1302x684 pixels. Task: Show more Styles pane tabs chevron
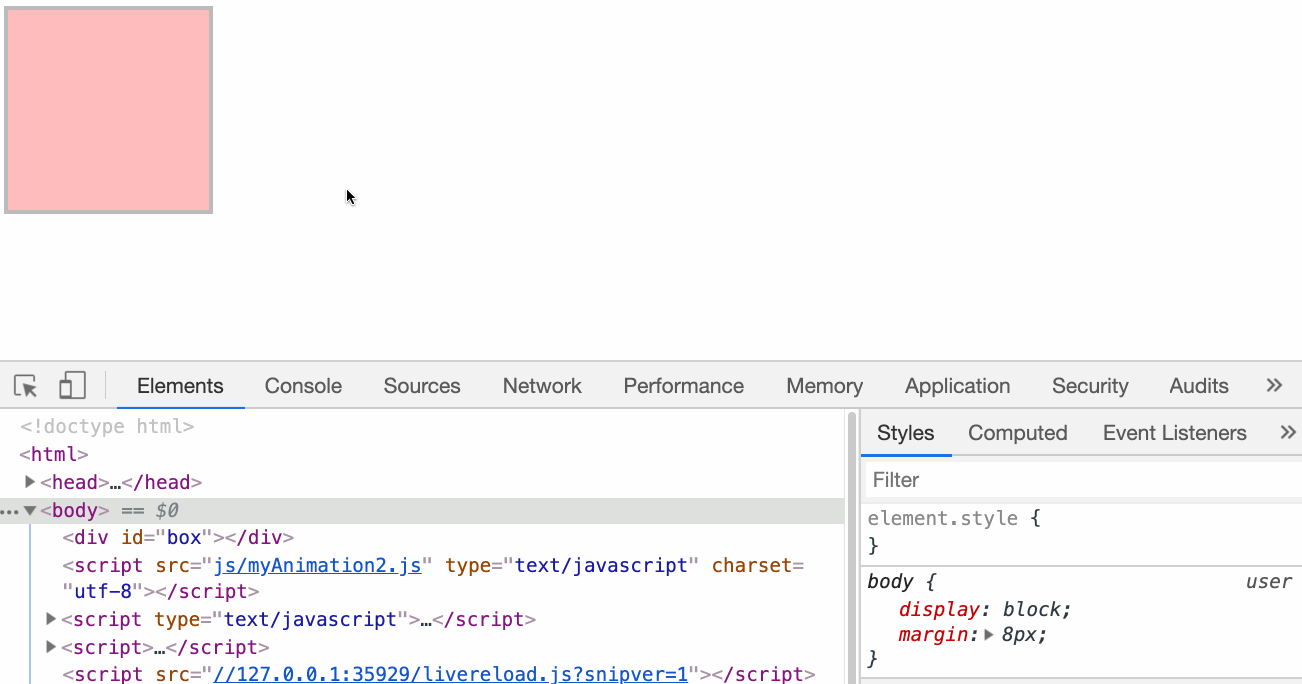tap(1288, 433)
